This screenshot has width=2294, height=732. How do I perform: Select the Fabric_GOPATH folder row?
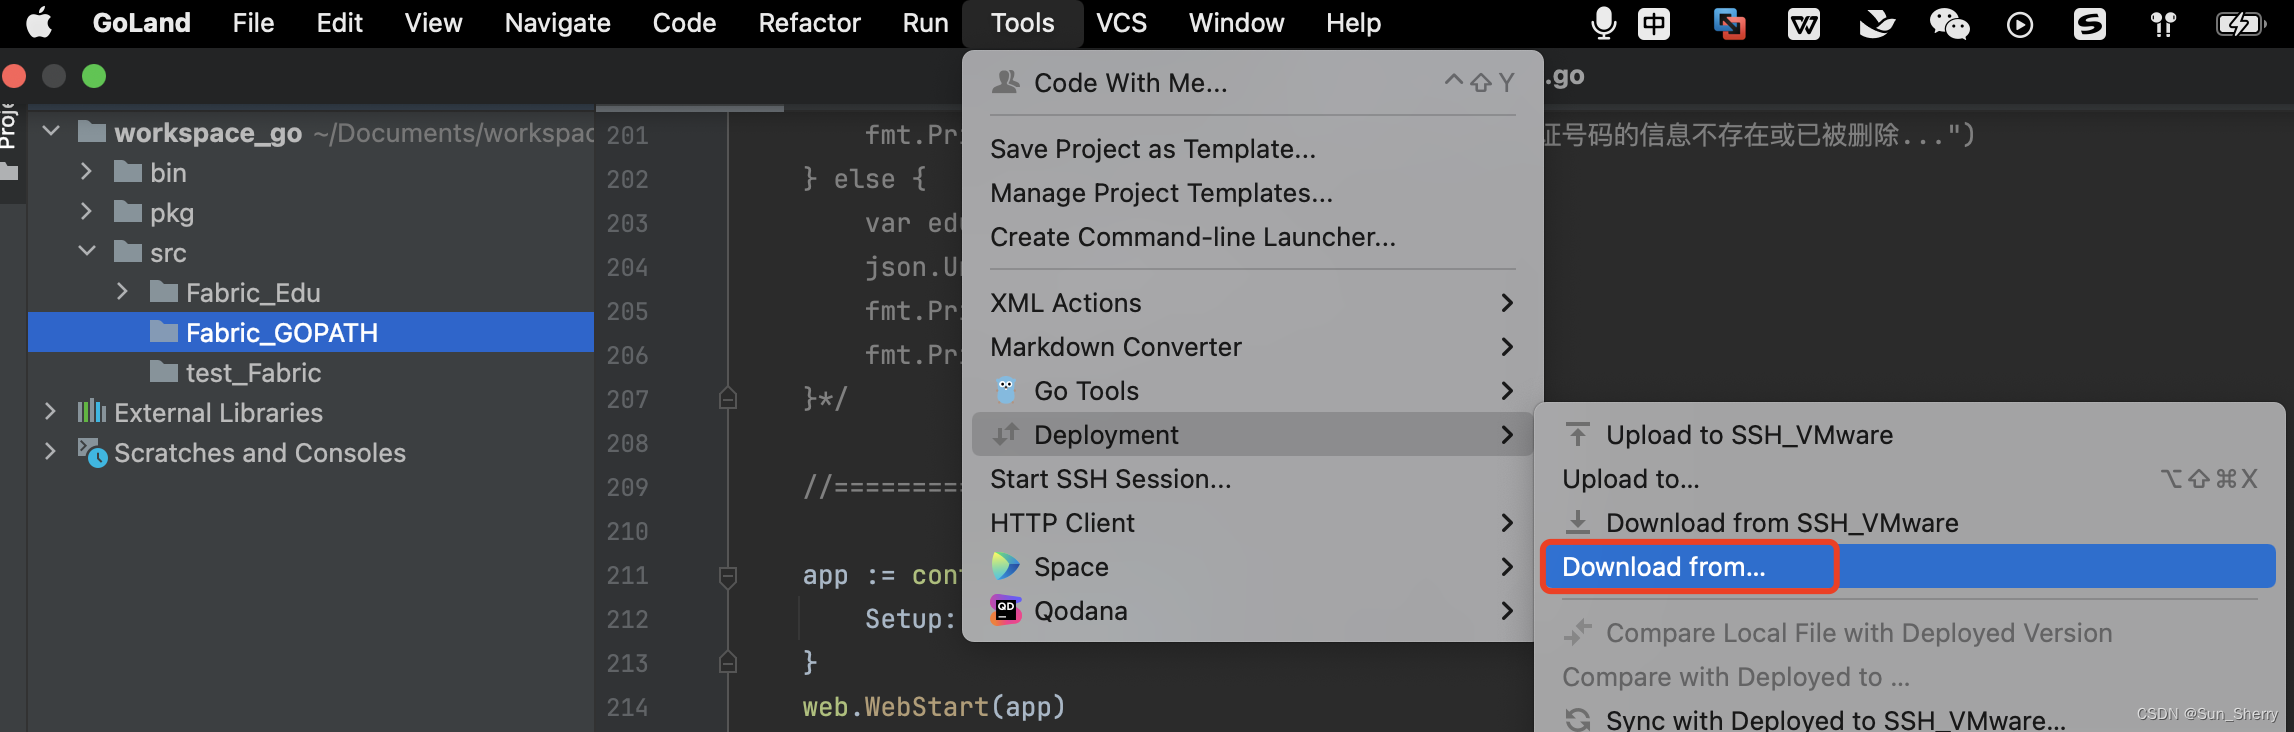311,332
